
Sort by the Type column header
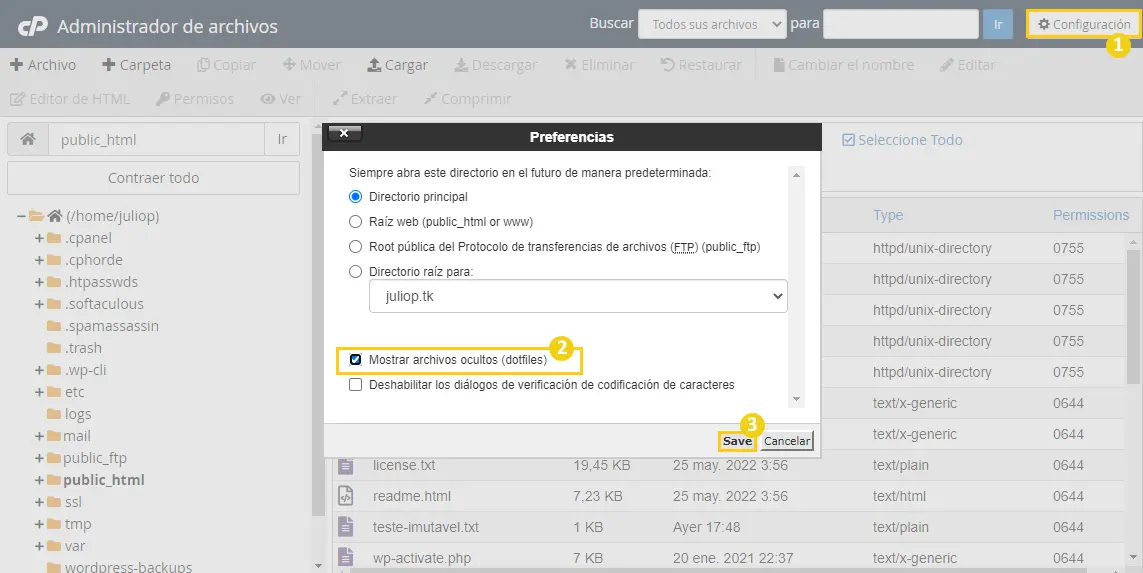click(888, 215)
